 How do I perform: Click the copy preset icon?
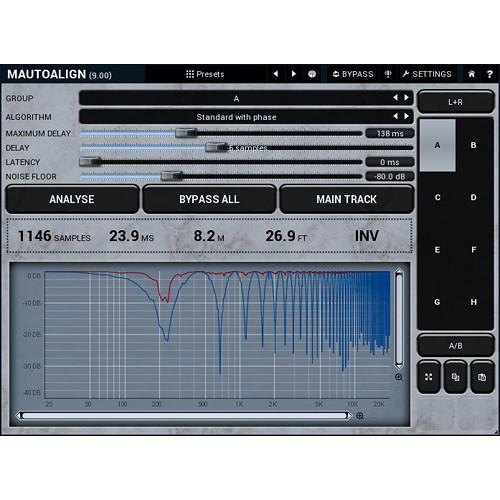click(x=455, y=377)
